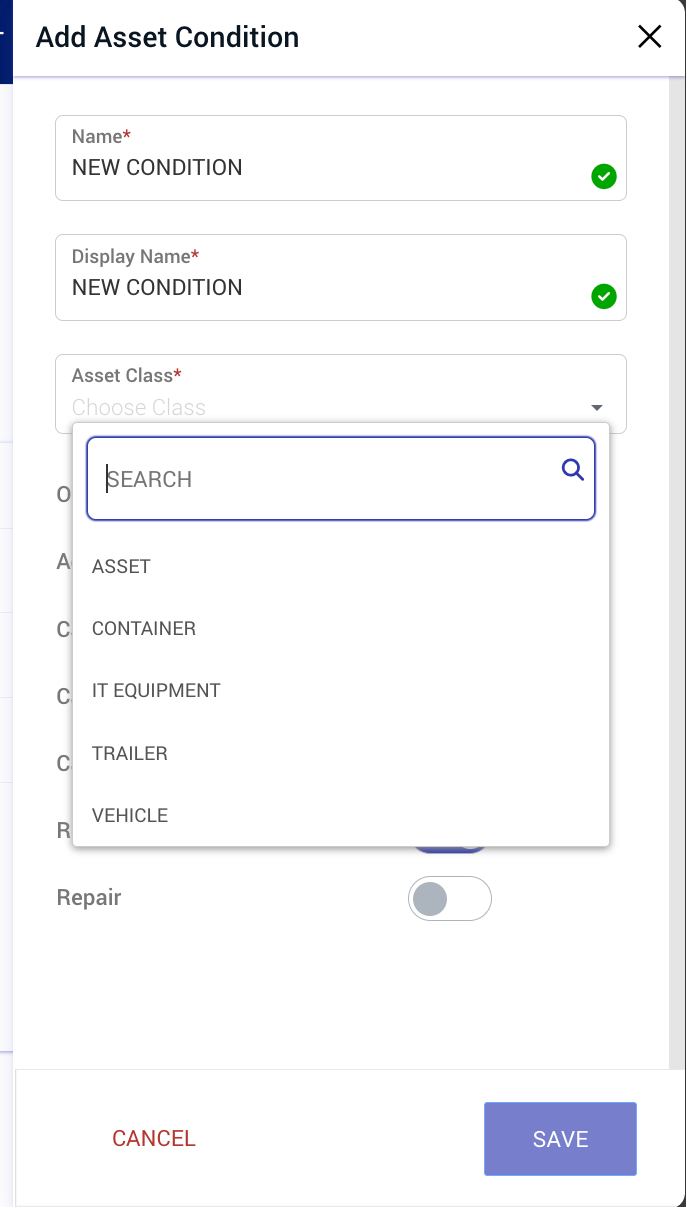Click the Repair label text
686x1207 pixels.
88,898
